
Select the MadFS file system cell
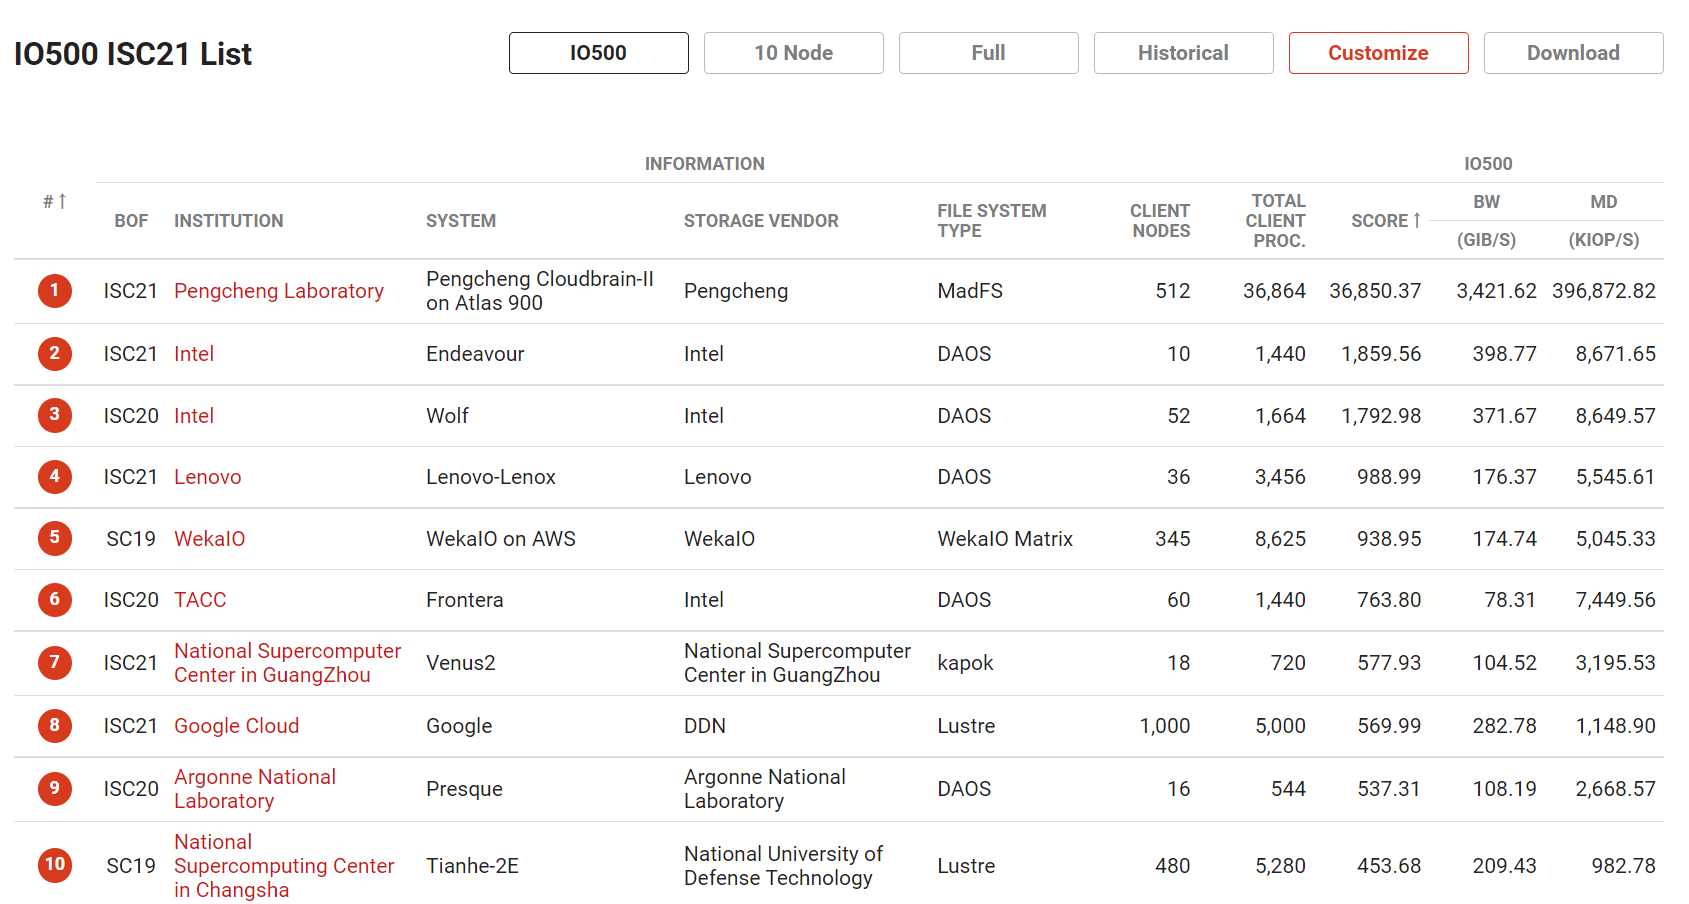[970, 291]
